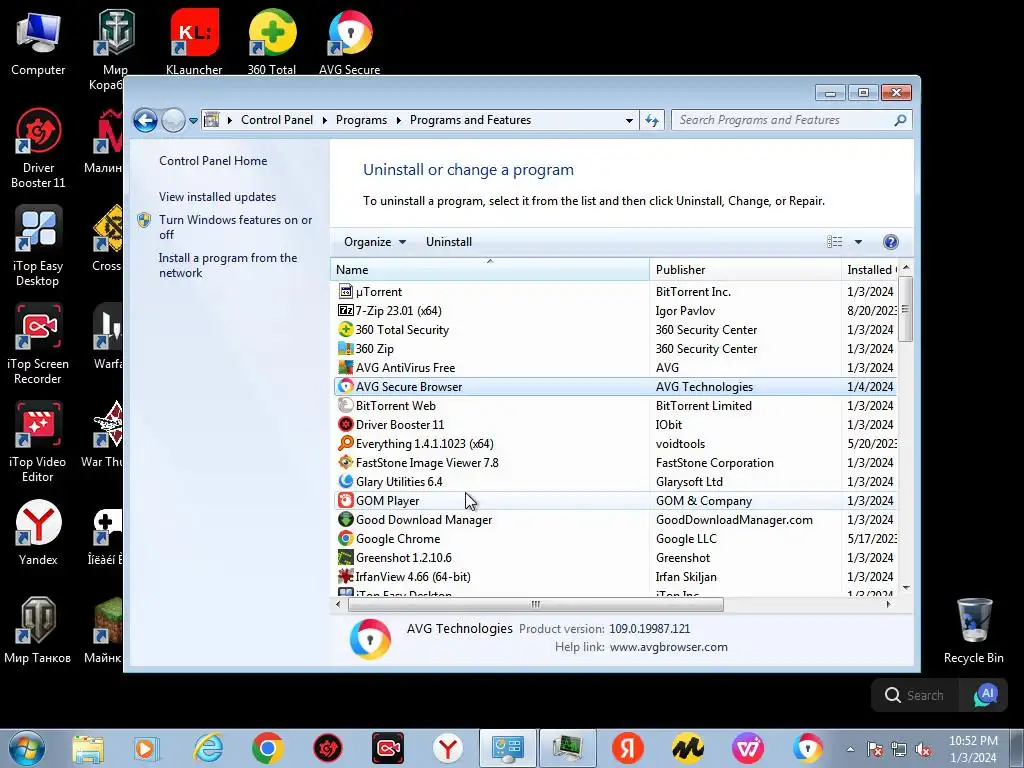The image size is (1024, 768).
Task: Select AVG AntiVirus Free entry
Action: [615, 368]
